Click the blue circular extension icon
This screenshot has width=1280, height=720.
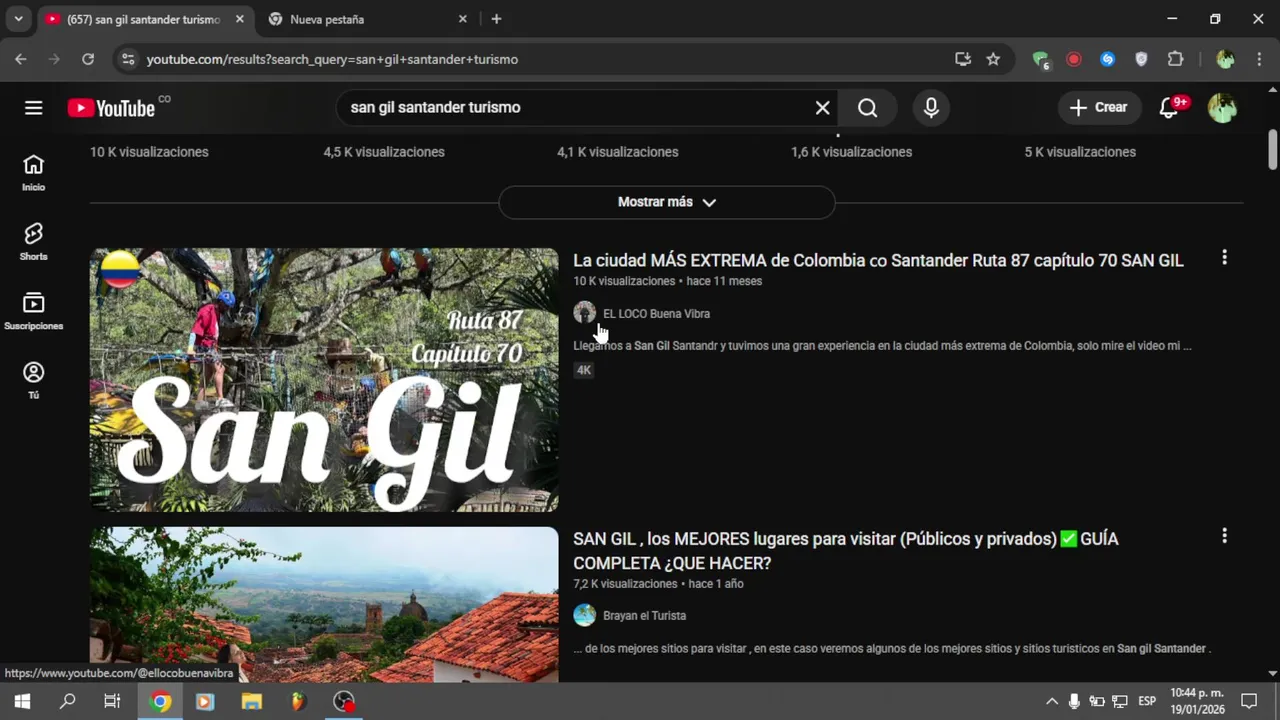(x=1107, y=59)
